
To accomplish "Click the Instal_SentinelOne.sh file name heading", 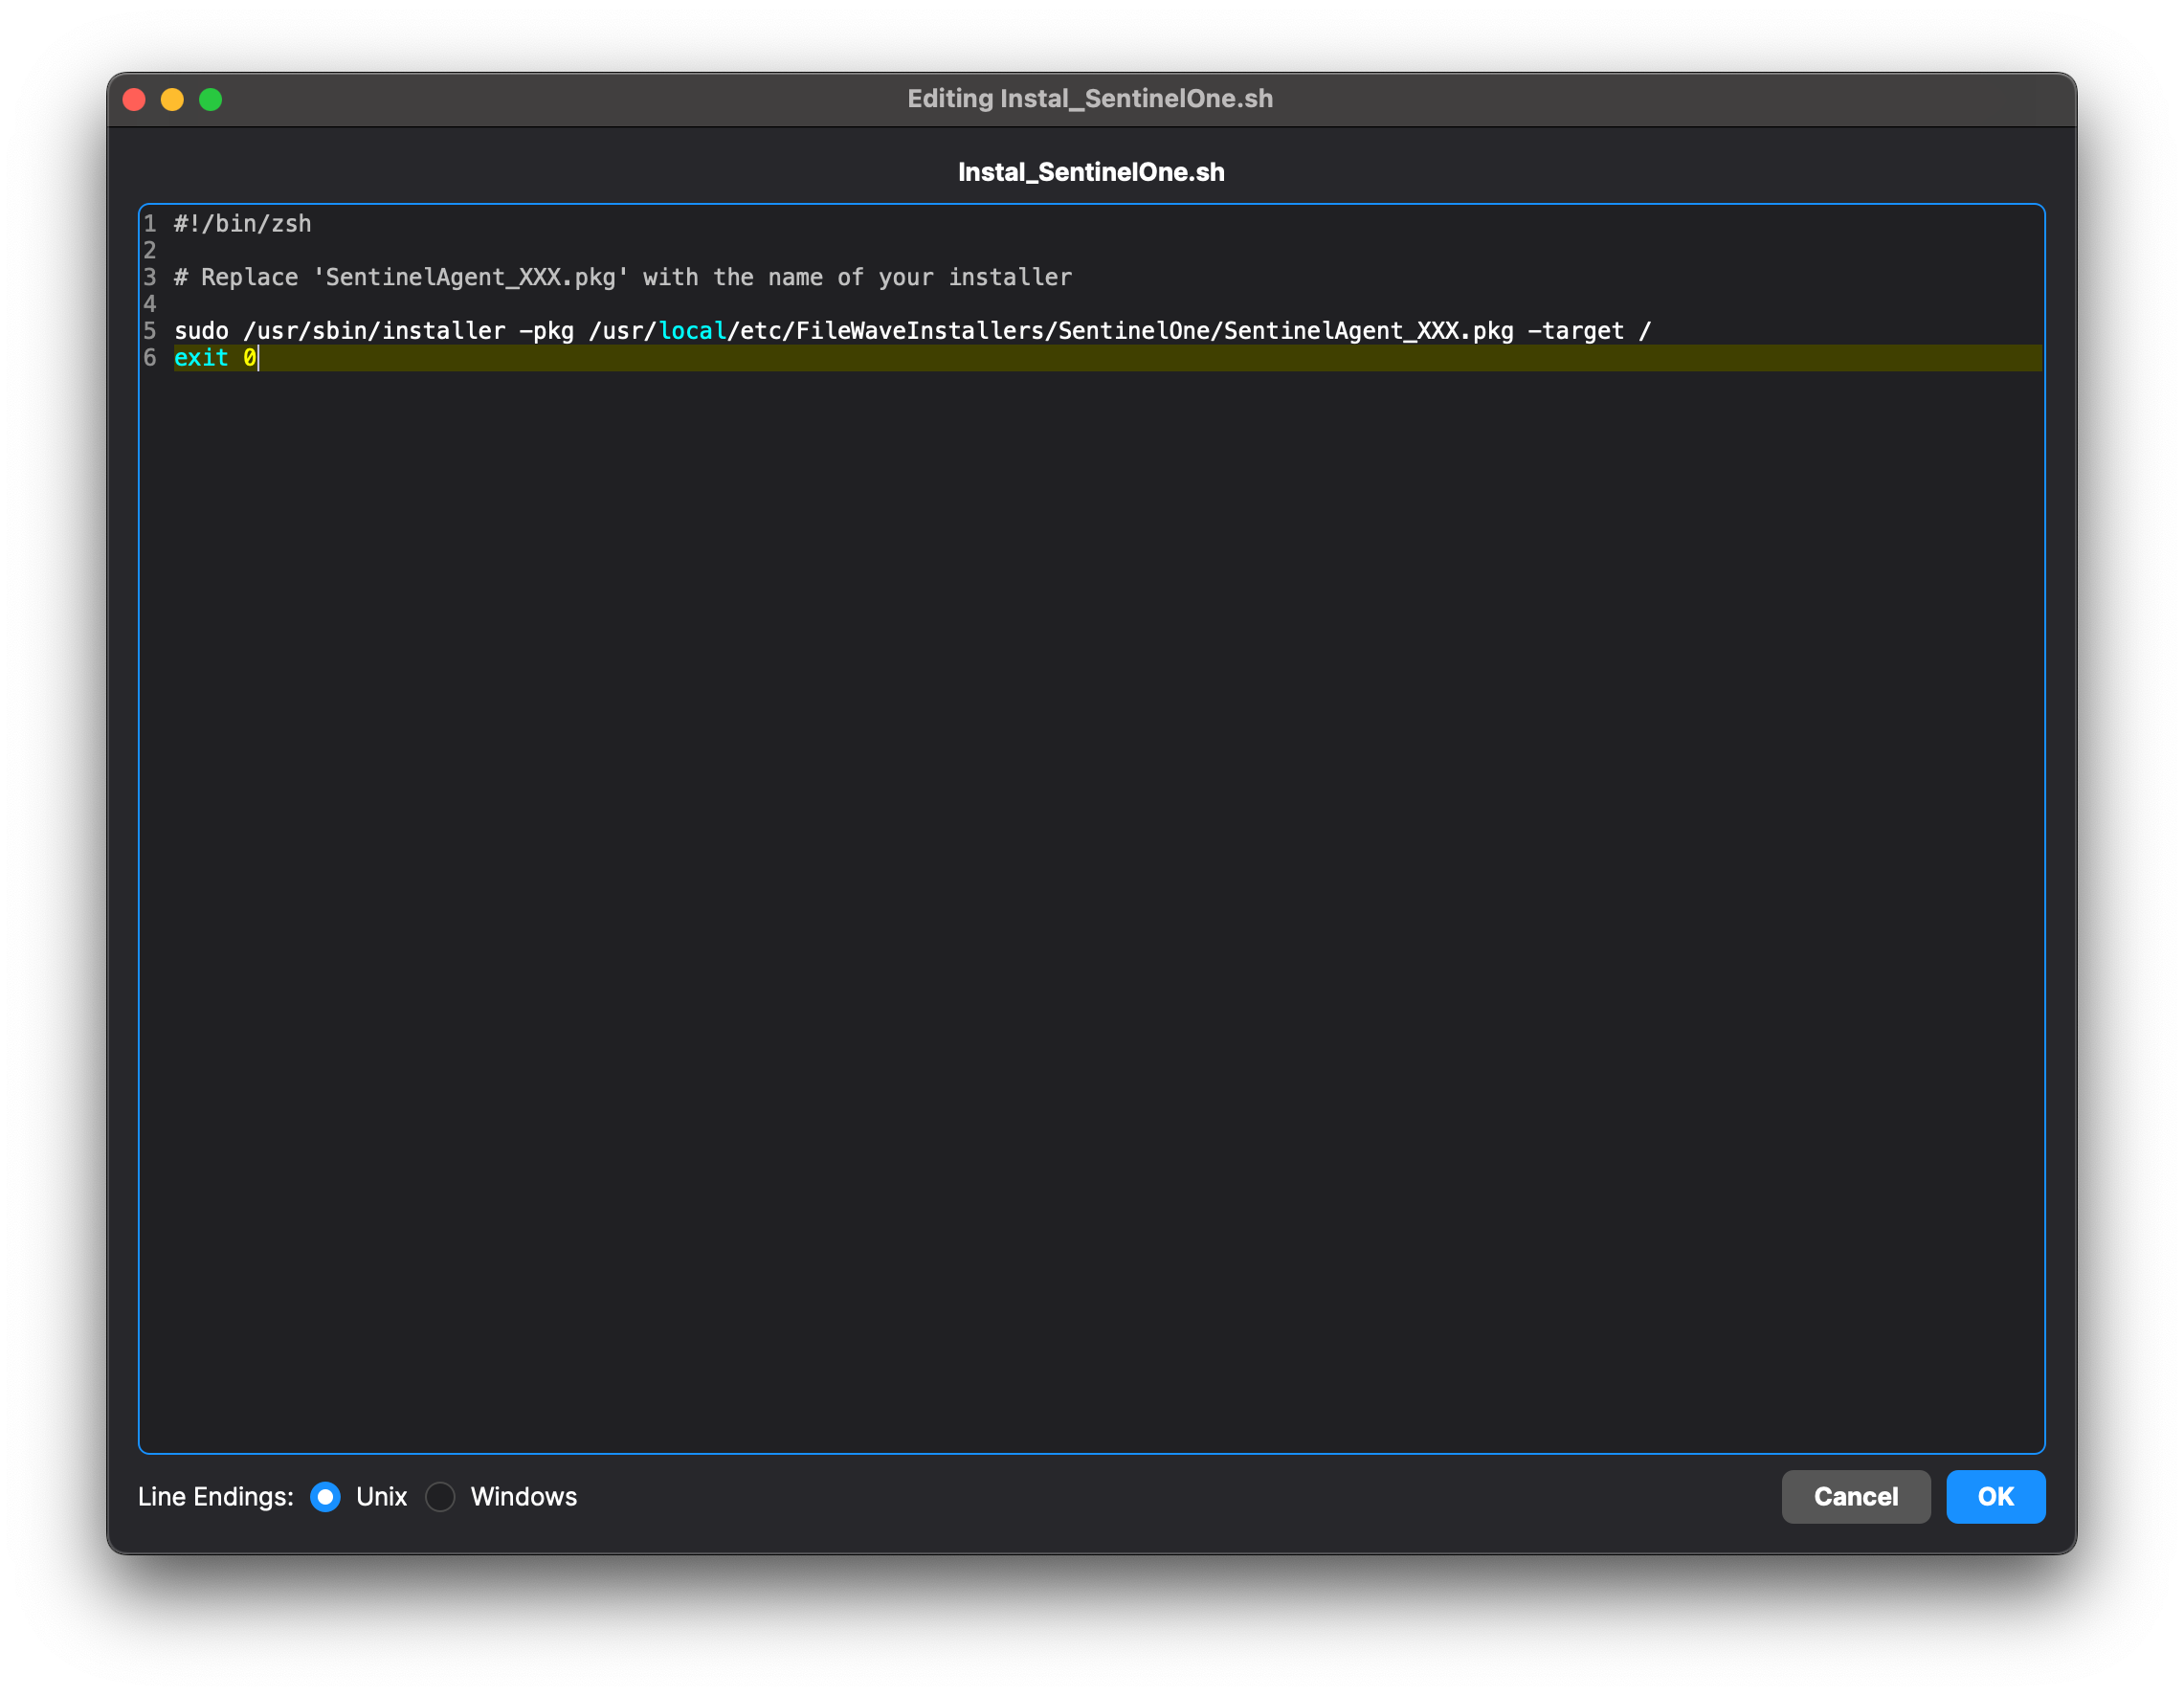I will (1091, 172).
